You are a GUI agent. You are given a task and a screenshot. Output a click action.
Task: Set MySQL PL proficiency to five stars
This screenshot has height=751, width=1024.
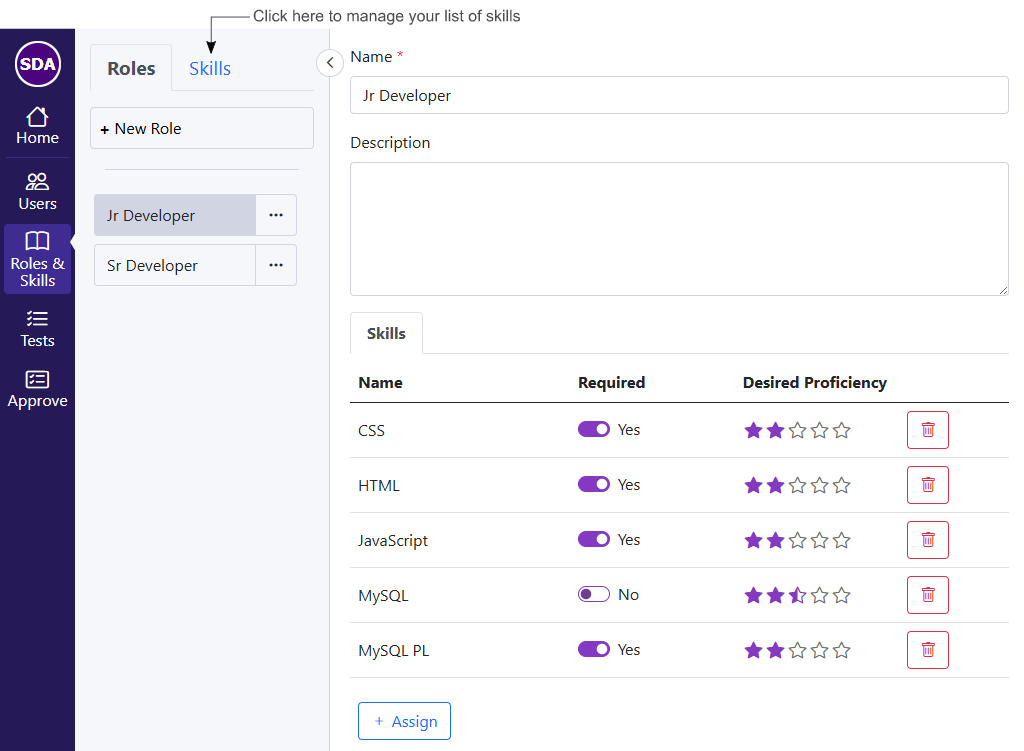(x=842, y=650)
